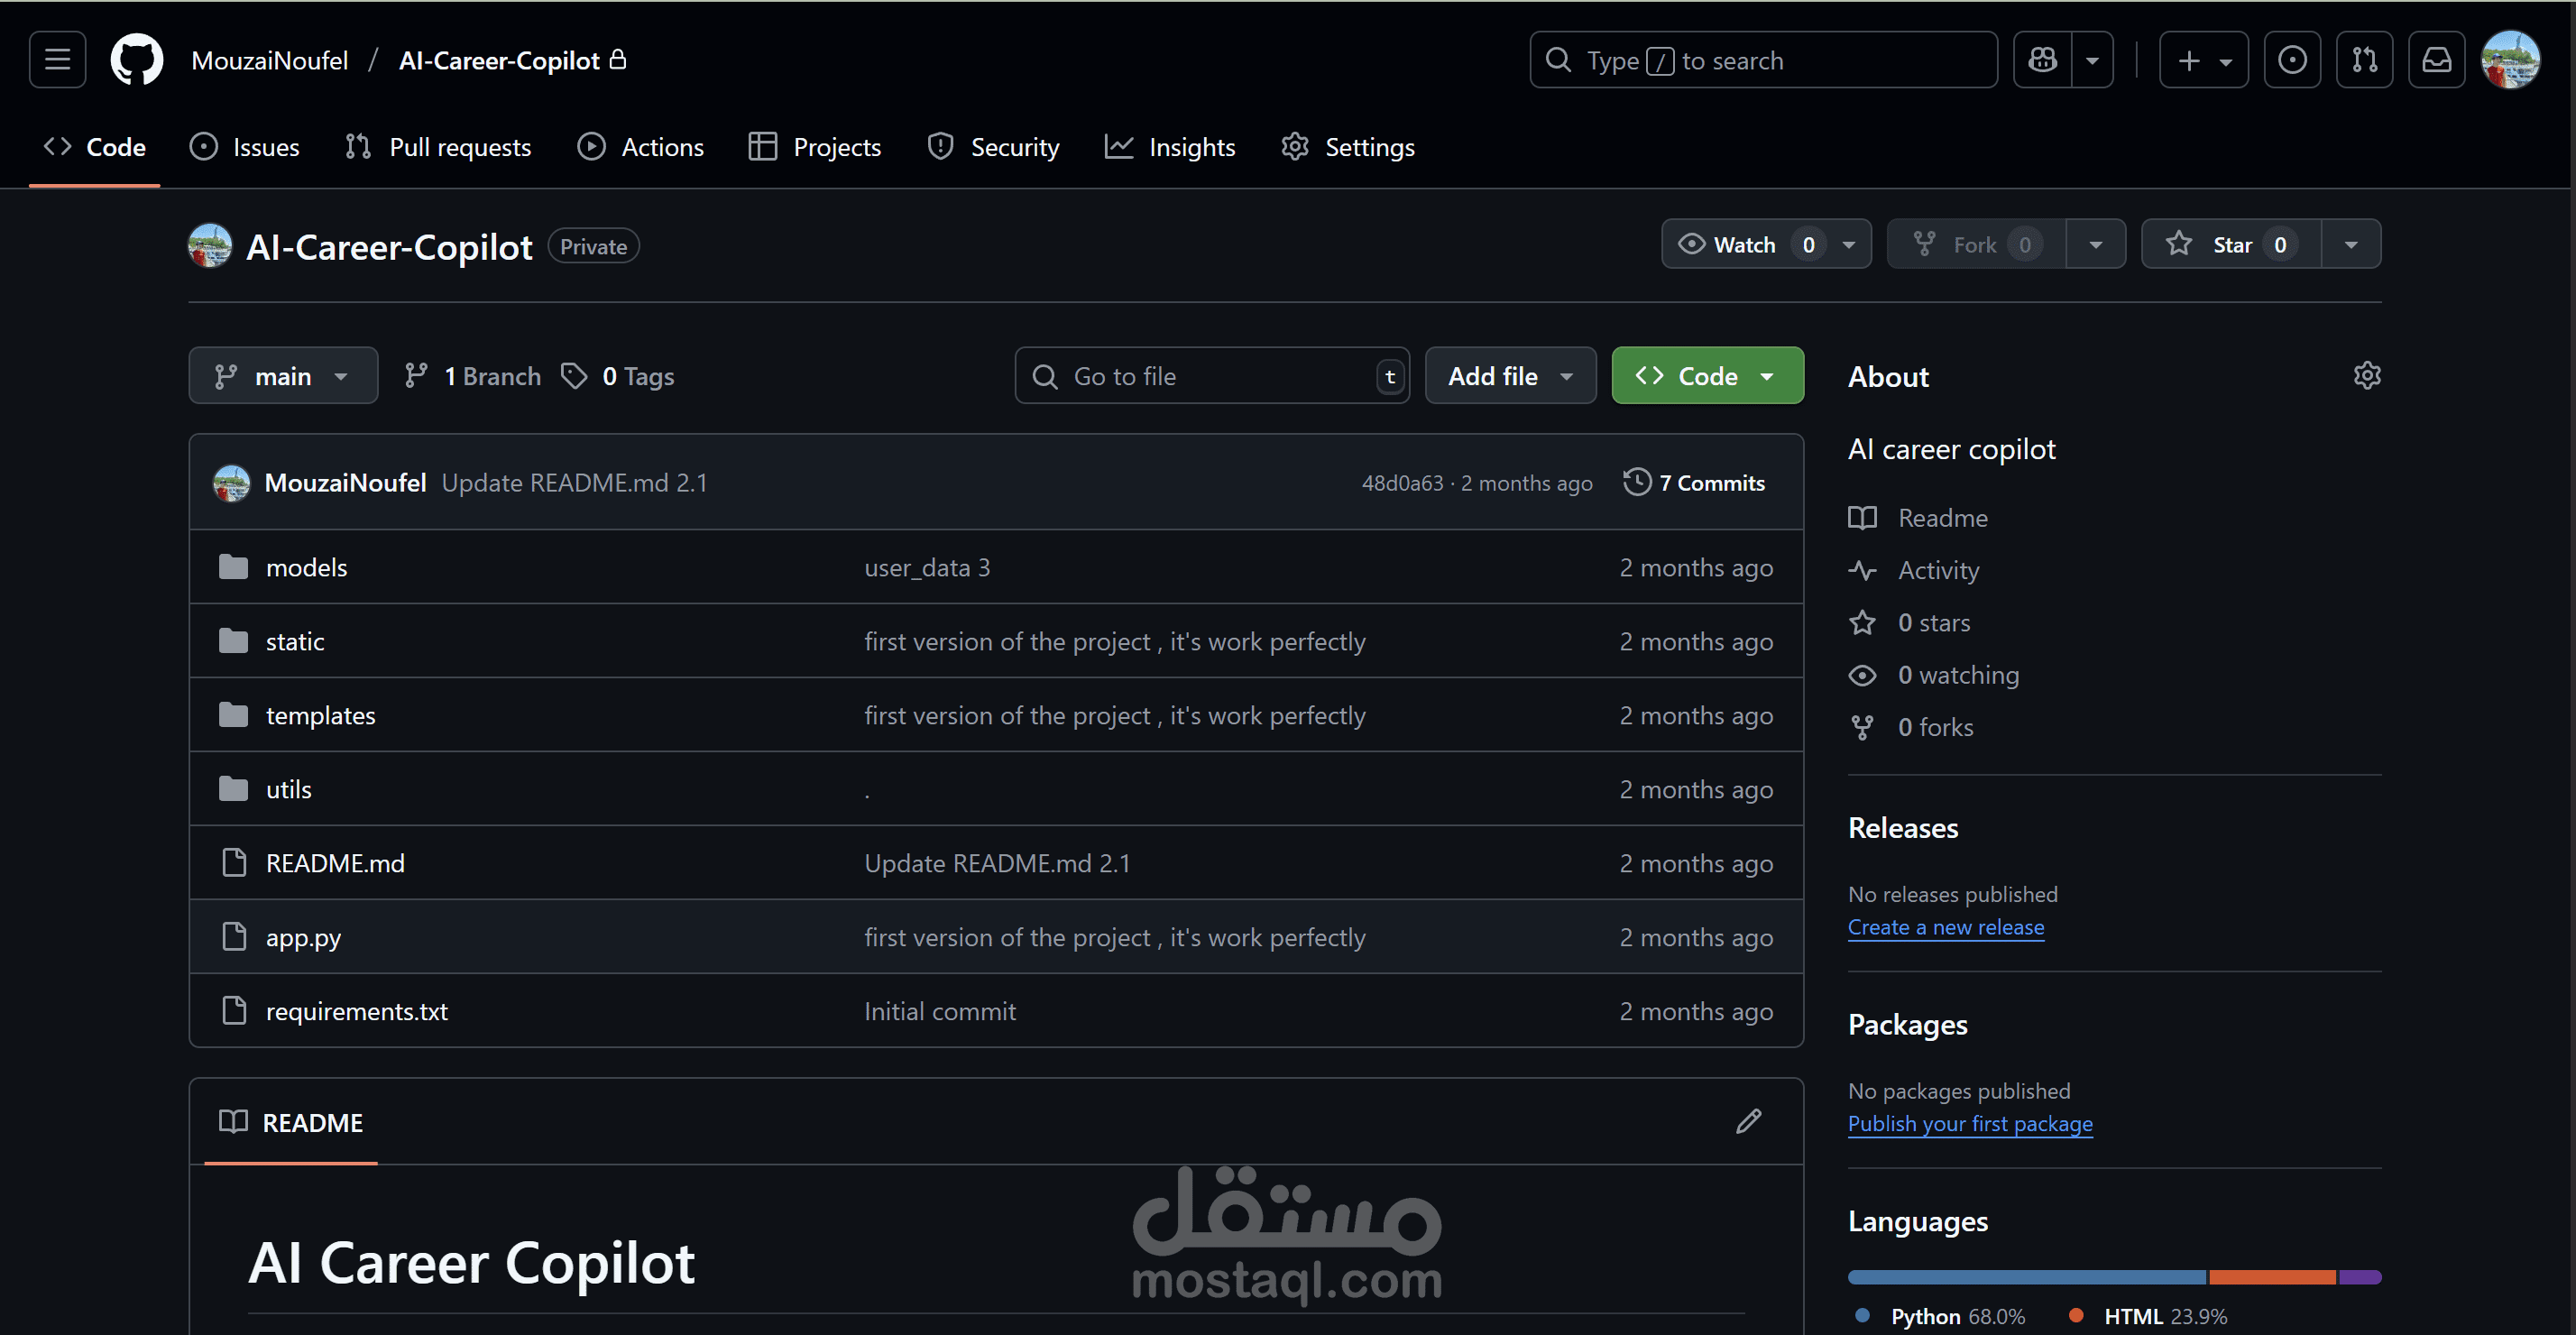
Task: Click the app.py file icon
Action: point(234,936)
